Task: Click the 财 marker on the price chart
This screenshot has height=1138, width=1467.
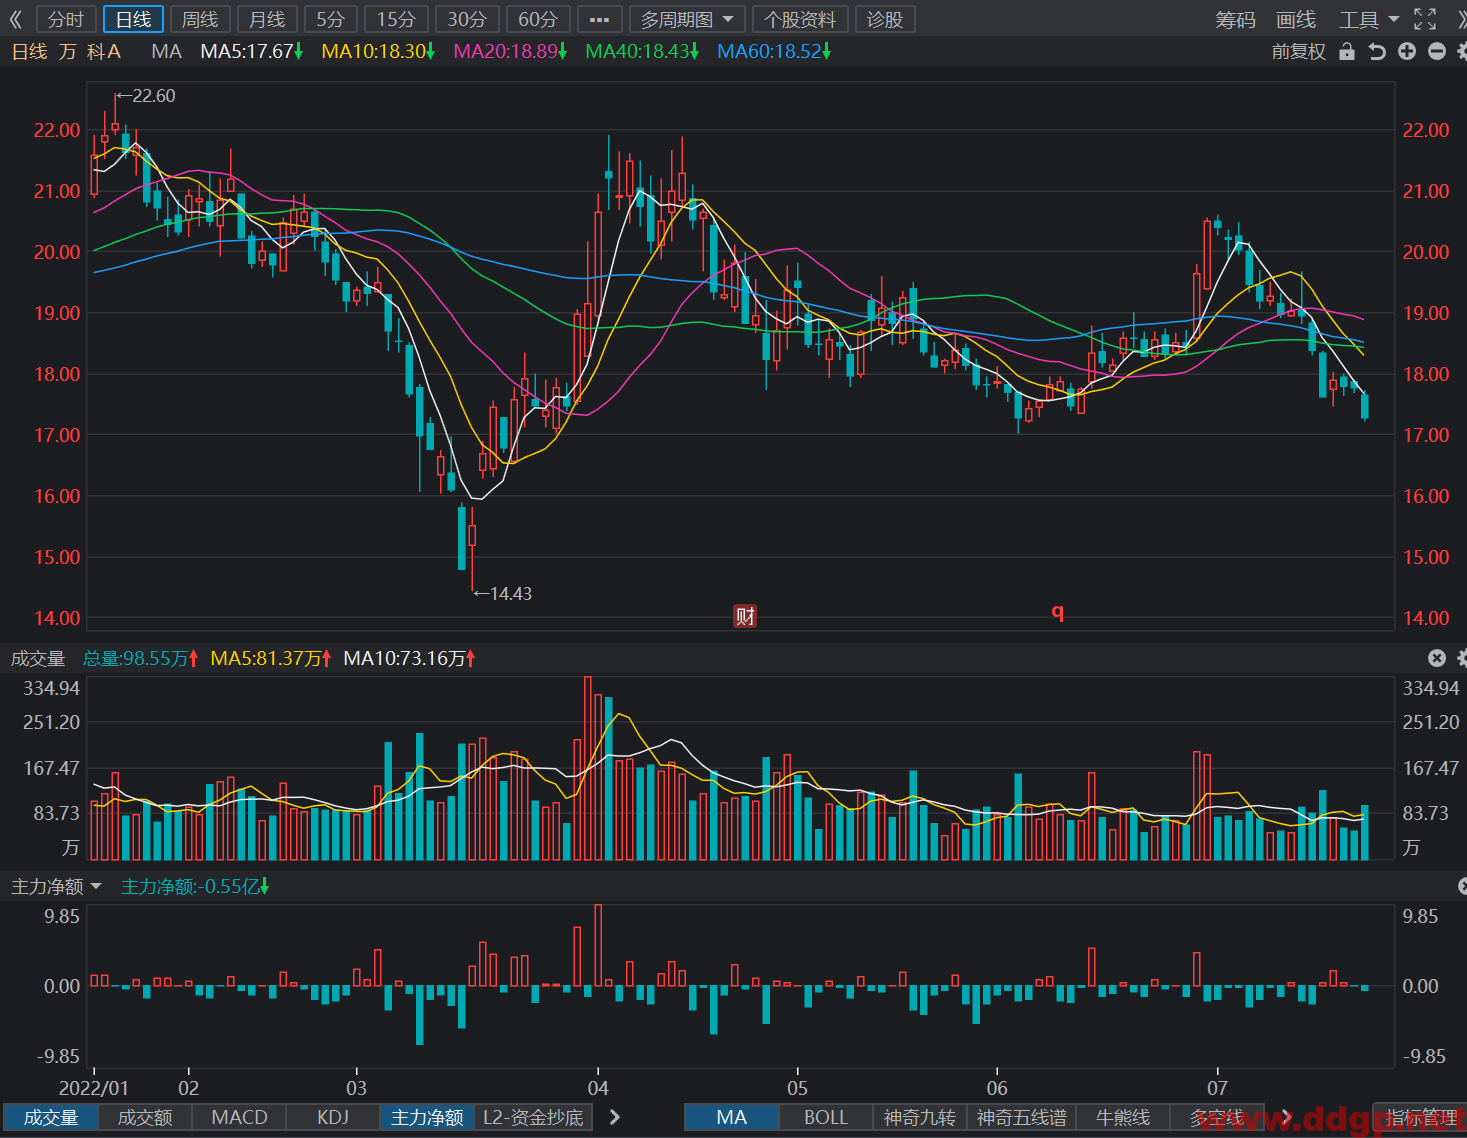Action: click(745, 616)
